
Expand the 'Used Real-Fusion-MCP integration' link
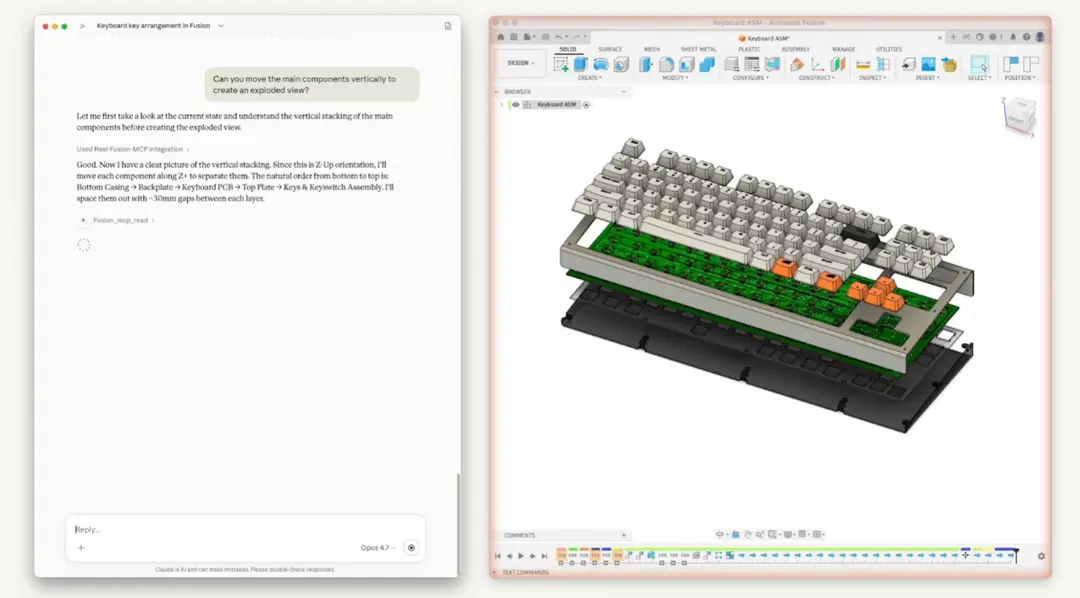[x=133, y=149]
